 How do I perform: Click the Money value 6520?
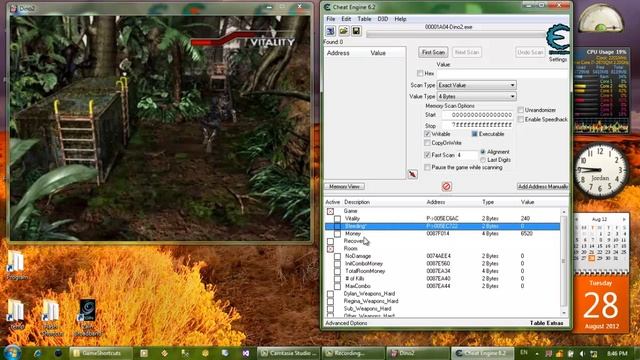527,234
